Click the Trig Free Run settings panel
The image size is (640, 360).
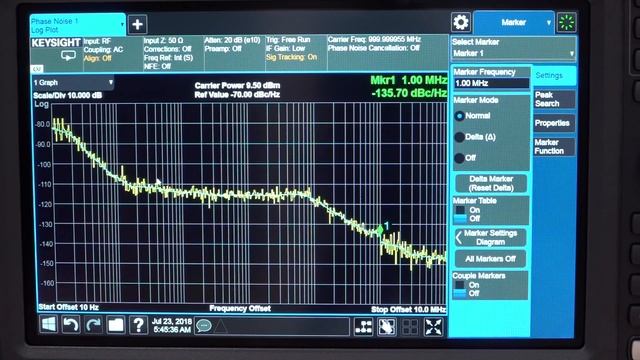point(296,53)
